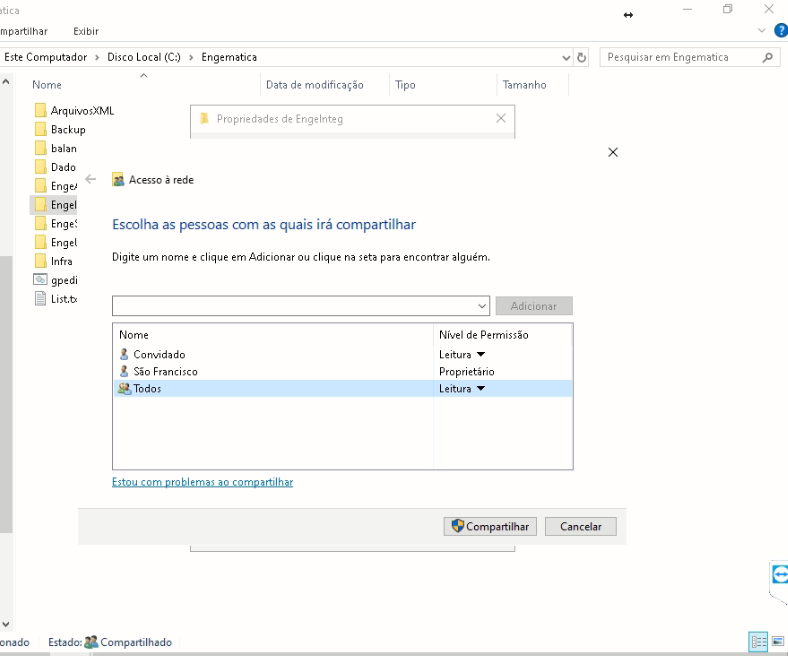
Task: Select the Backup folder icon
Action: pyautogui.click(x=41, y=130)
